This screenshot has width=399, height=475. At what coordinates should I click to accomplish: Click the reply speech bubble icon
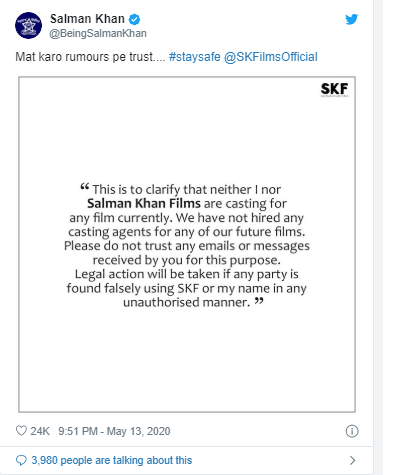point(21,460)
